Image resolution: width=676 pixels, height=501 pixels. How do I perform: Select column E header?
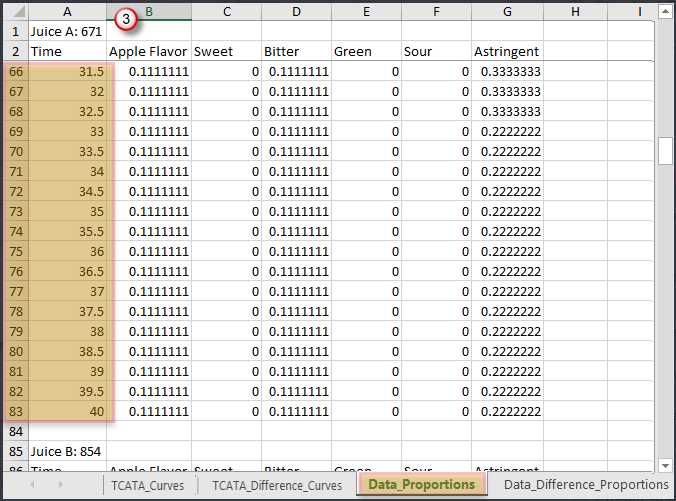point(366,12)
